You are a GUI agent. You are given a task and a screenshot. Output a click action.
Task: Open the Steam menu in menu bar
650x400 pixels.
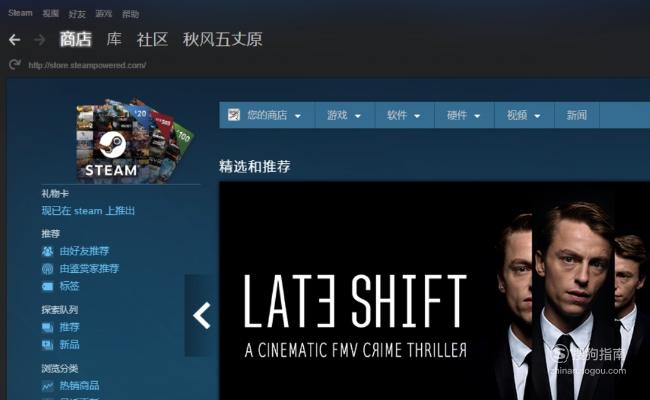click(x=20, y=13)
